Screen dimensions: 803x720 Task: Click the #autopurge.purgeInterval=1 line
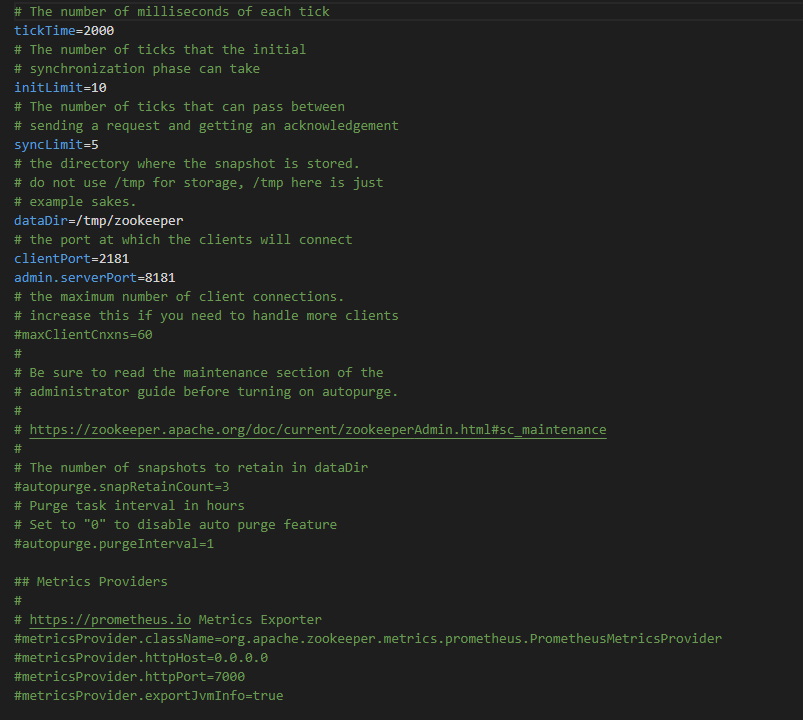click(114, 544)
